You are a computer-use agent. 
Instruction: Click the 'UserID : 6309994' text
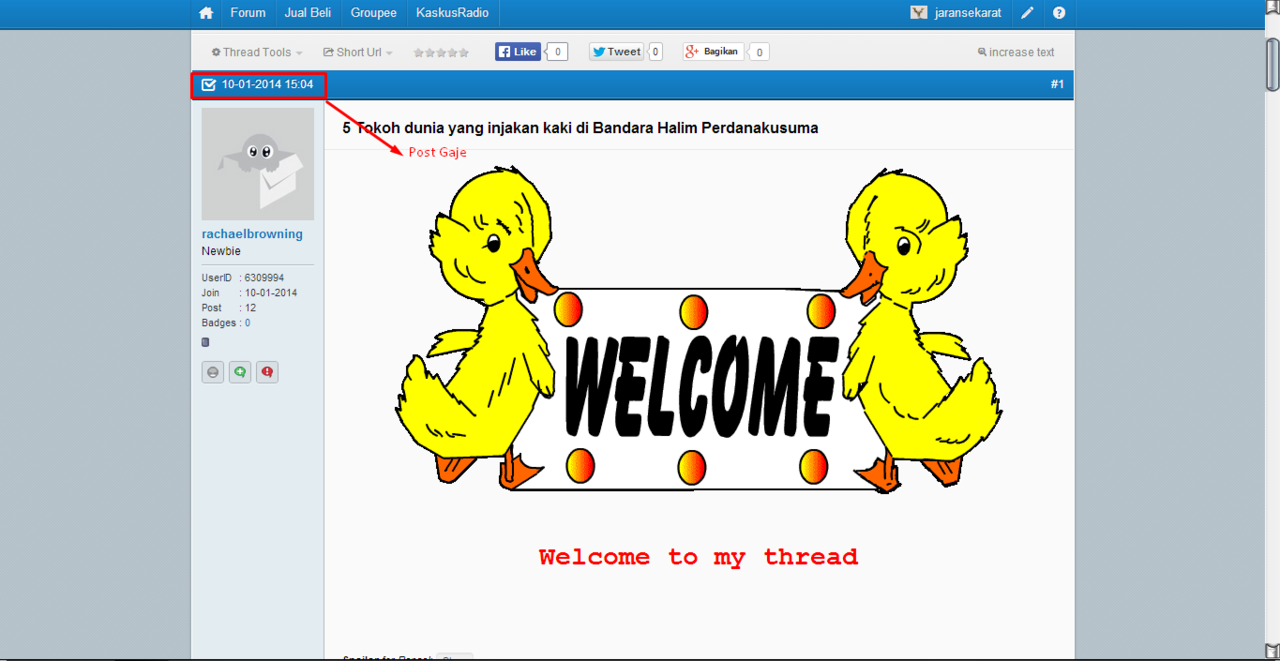(x=243, y=278)
